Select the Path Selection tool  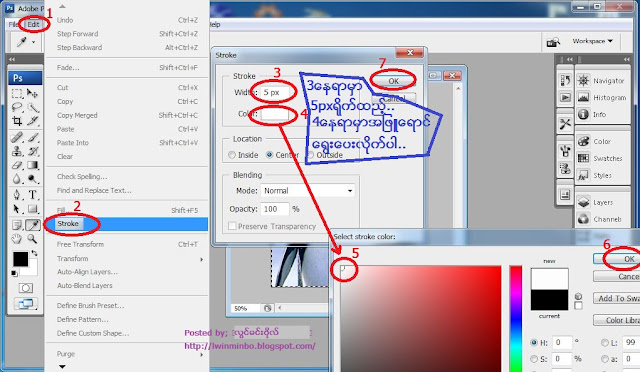tap(17, 209)
